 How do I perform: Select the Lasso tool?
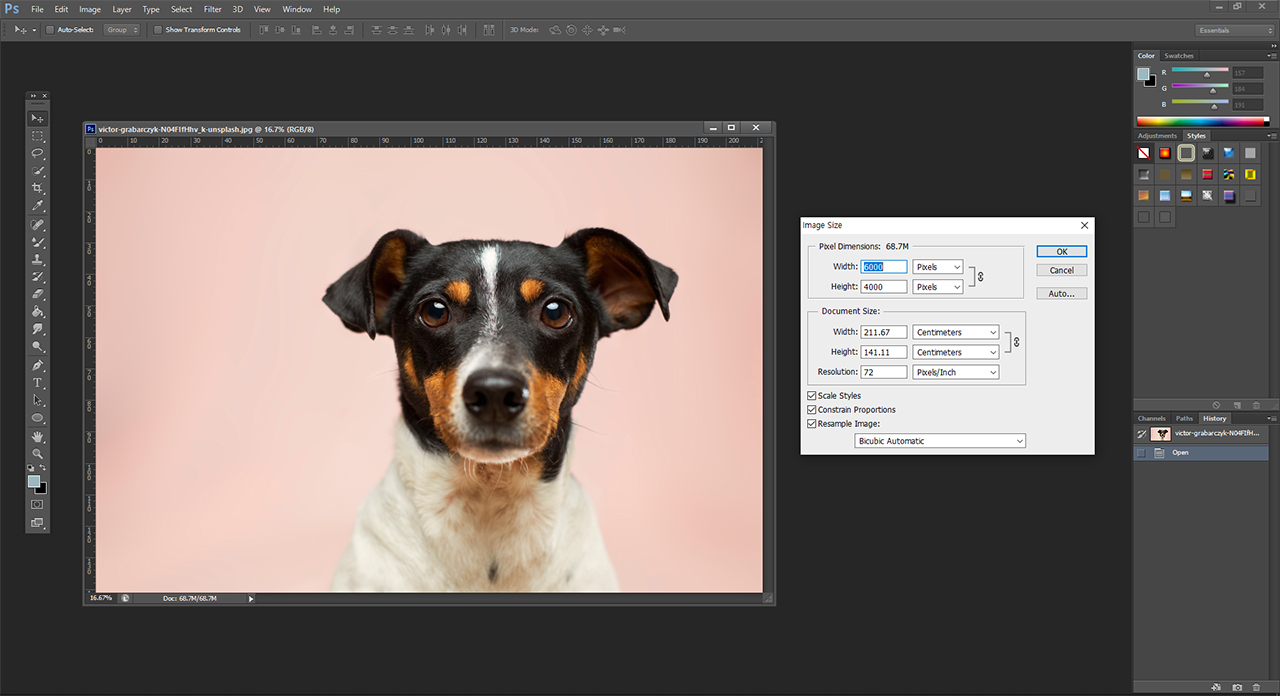pos(38,153)
